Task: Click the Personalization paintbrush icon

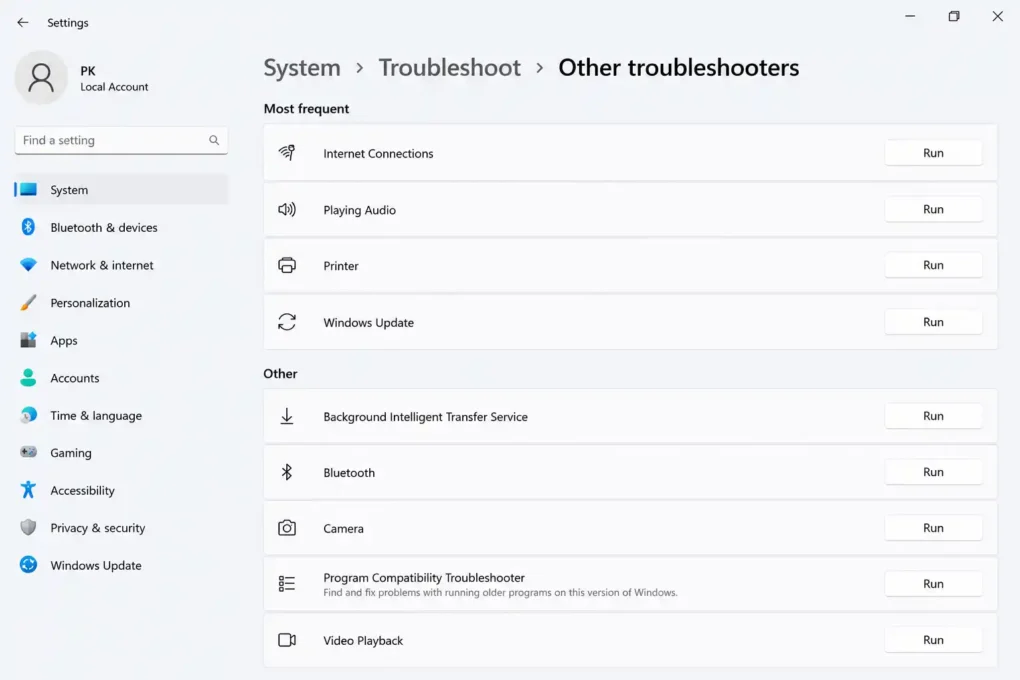Action: click(x=28, y=303)
